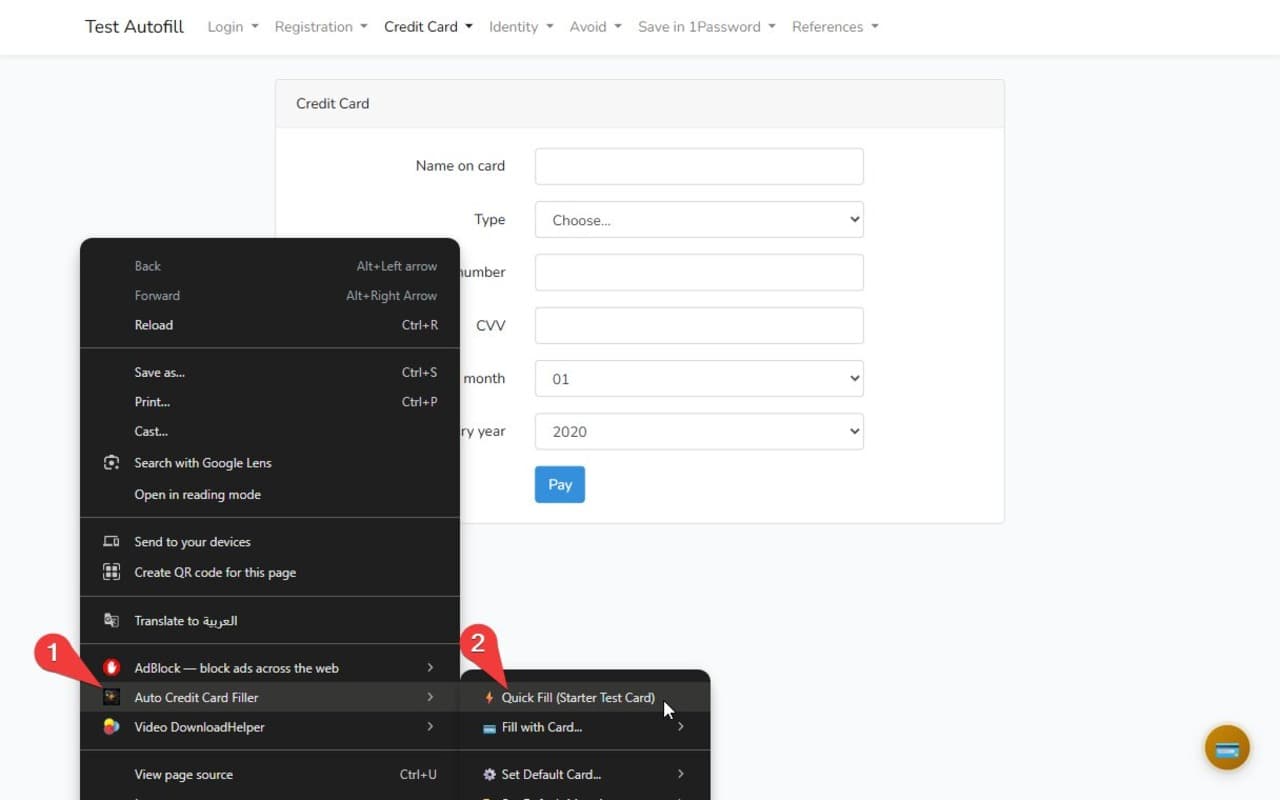This screenshot has width=1280, height=800.
Task: Expand the Fill with Card submenu arrow
Action: click(681, 727)
